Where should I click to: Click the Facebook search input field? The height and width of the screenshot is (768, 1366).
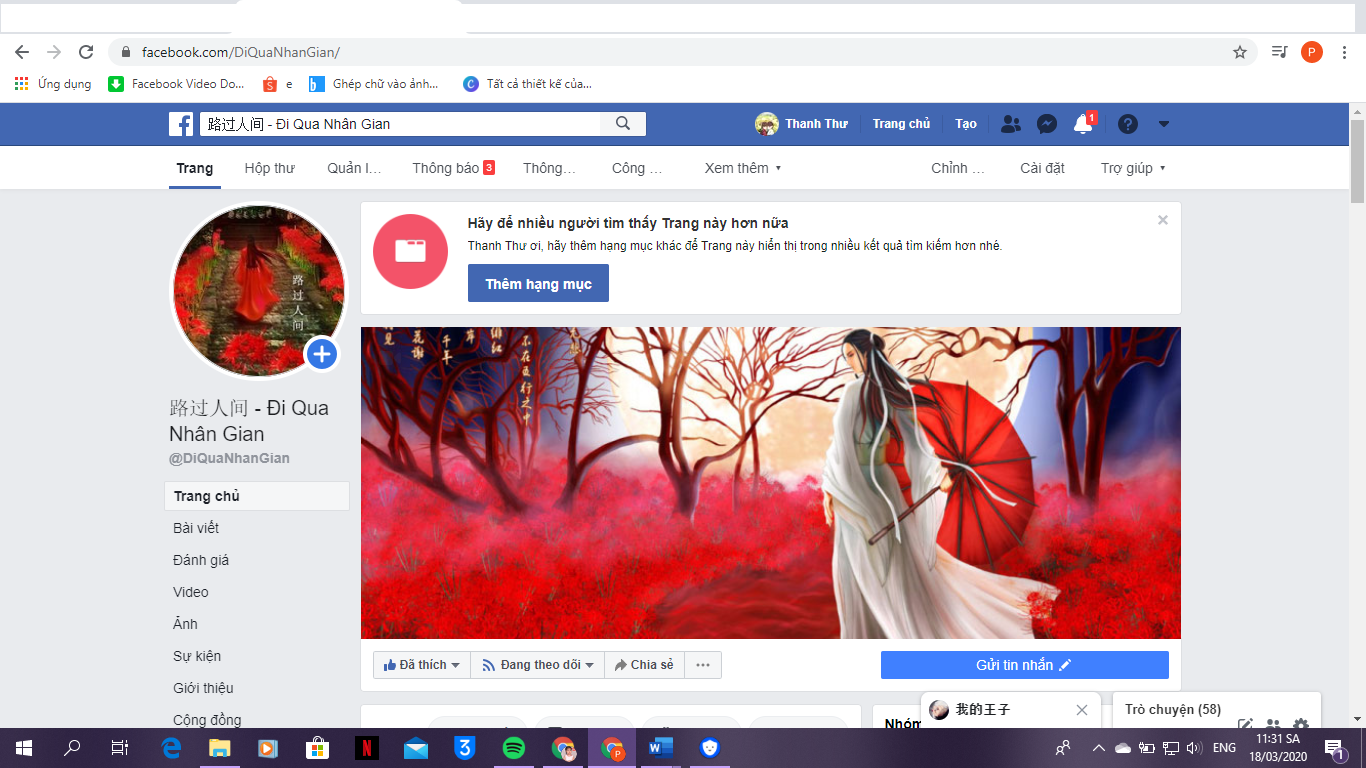400,124
